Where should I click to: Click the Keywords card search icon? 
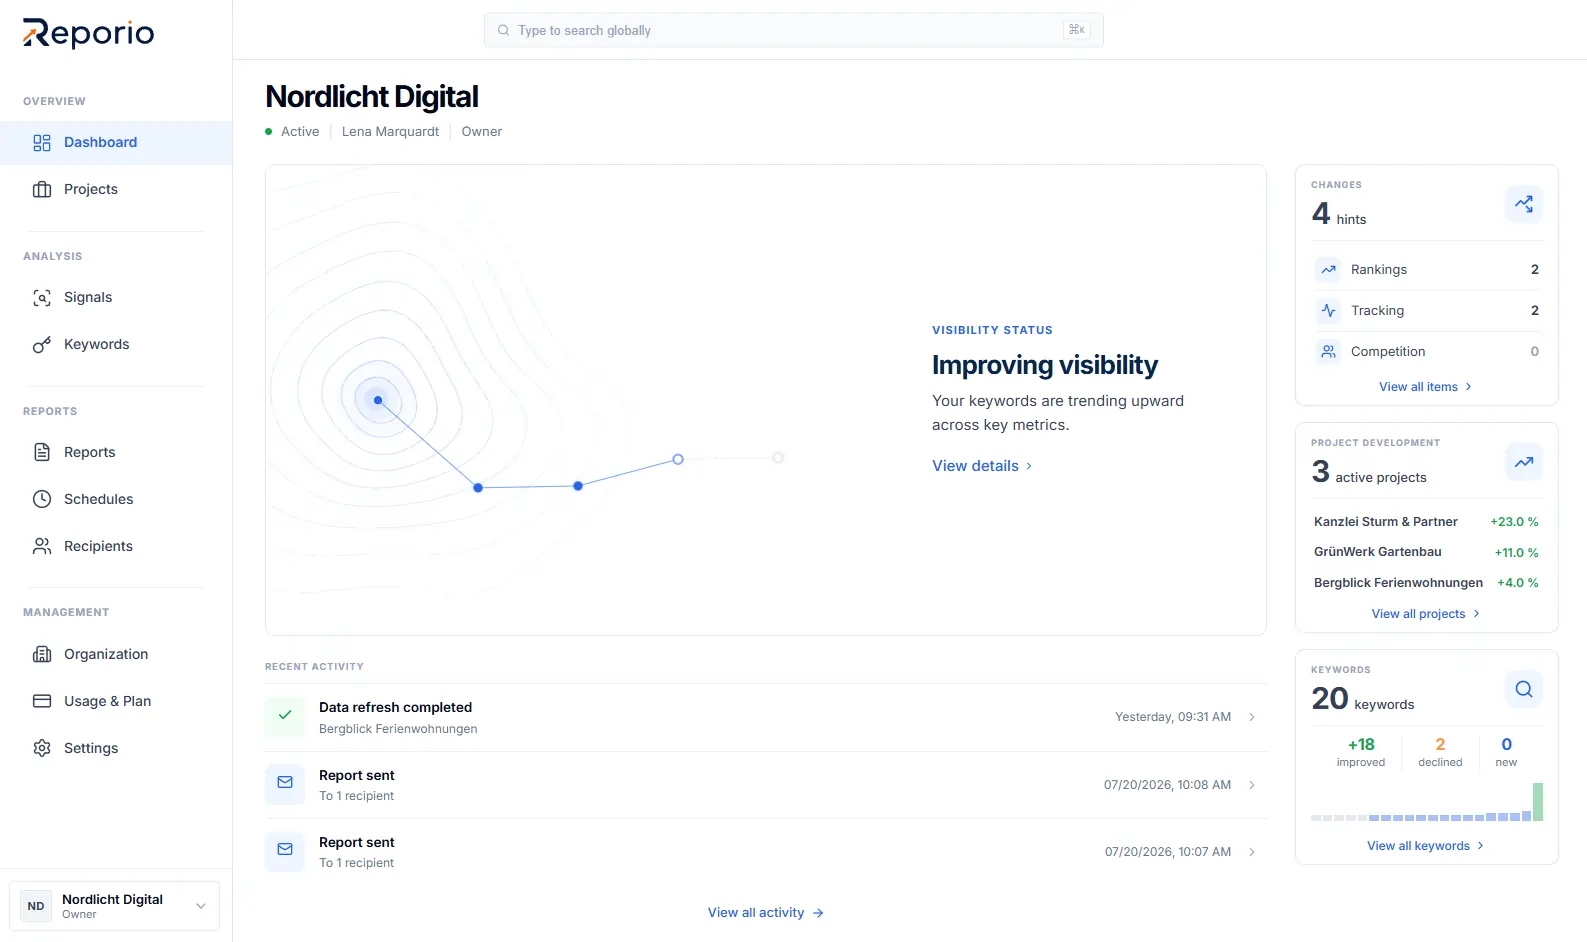1524,689
